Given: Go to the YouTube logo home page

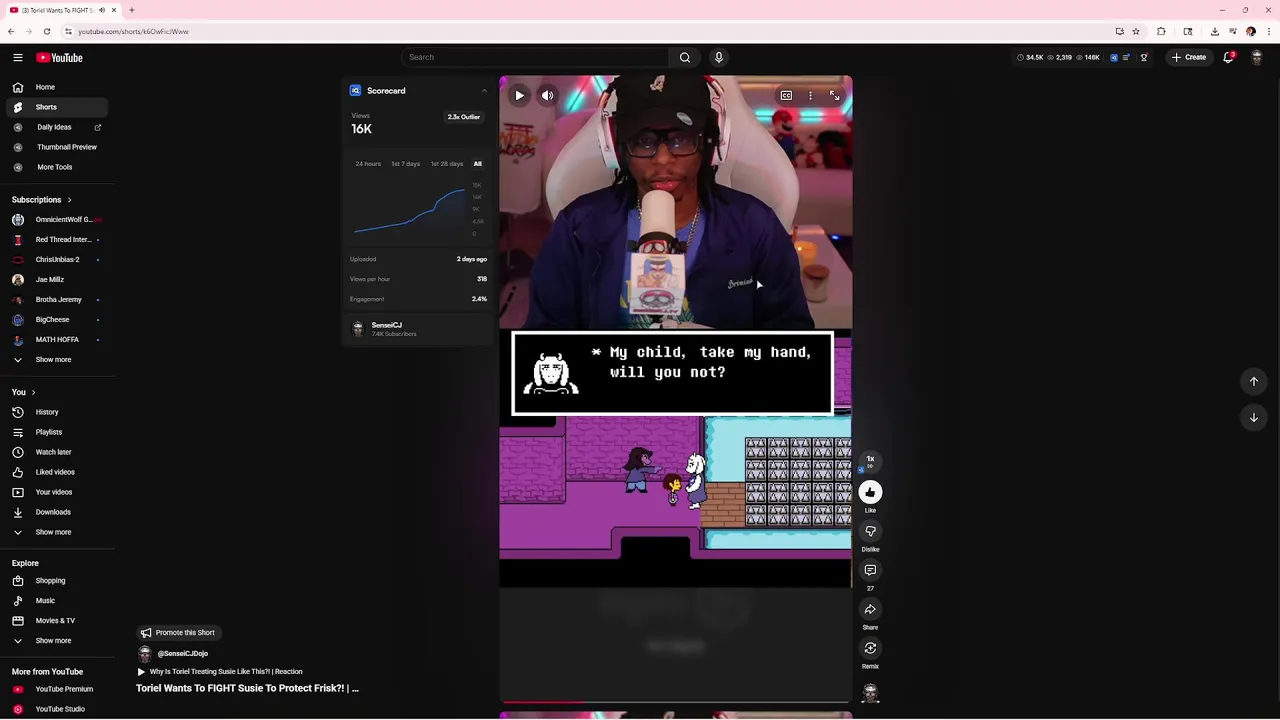Looking at the screenshot, I should point(60,58).
